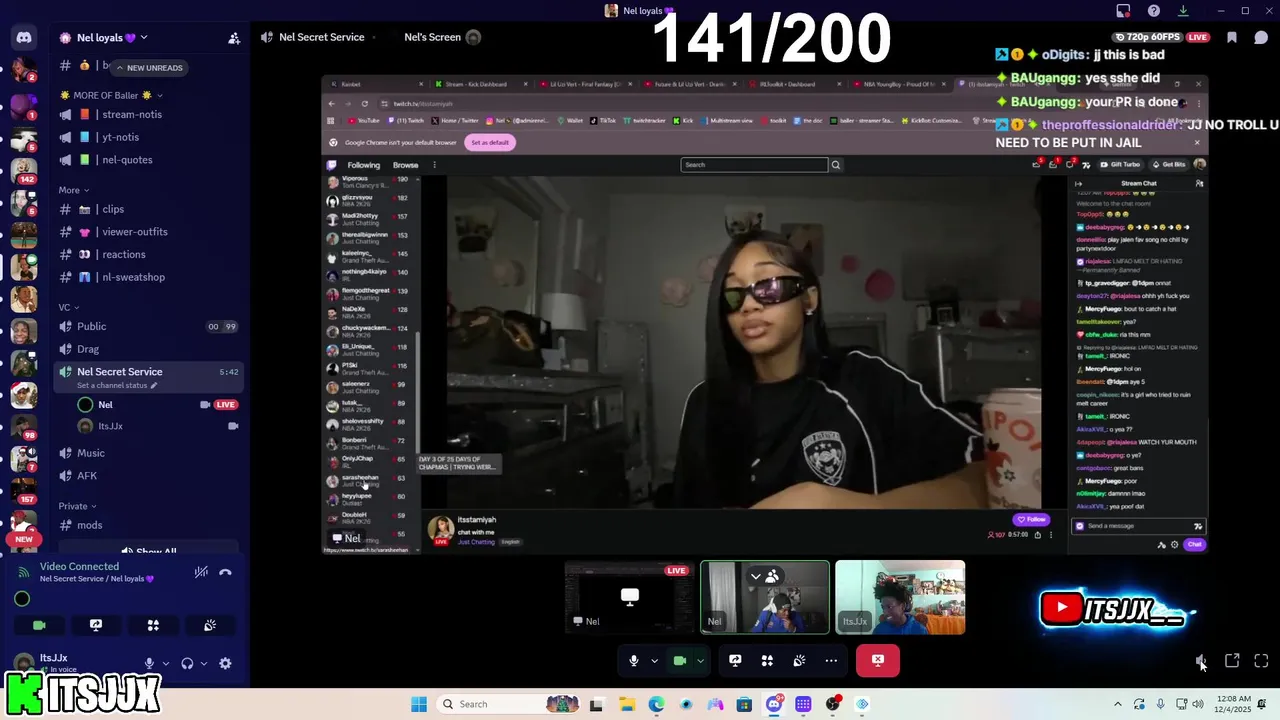Open Discord help question mark
This screenshot has width=1280, height=720.
[1154, 11]
